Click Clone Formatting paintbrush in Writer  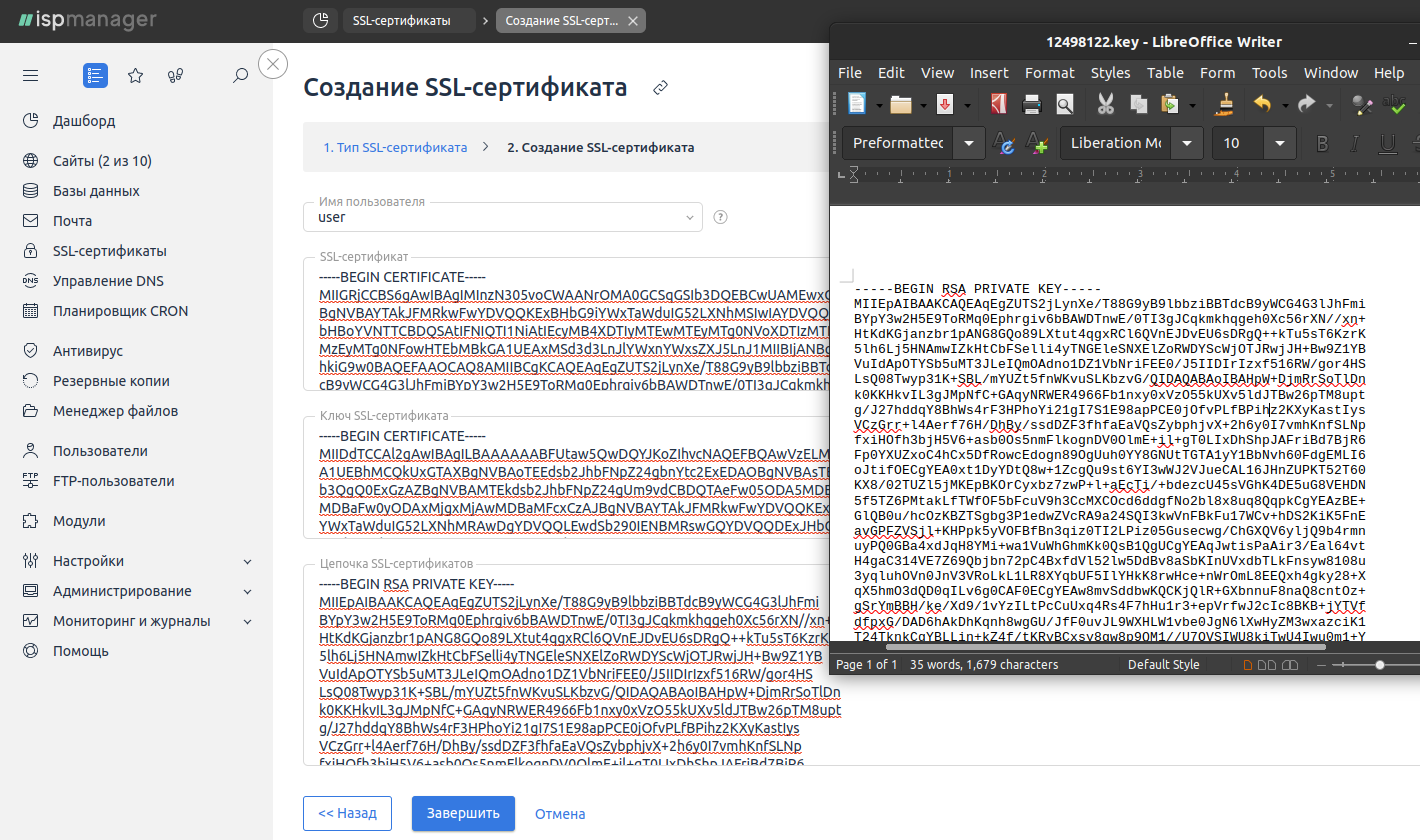pos(1225,103)
